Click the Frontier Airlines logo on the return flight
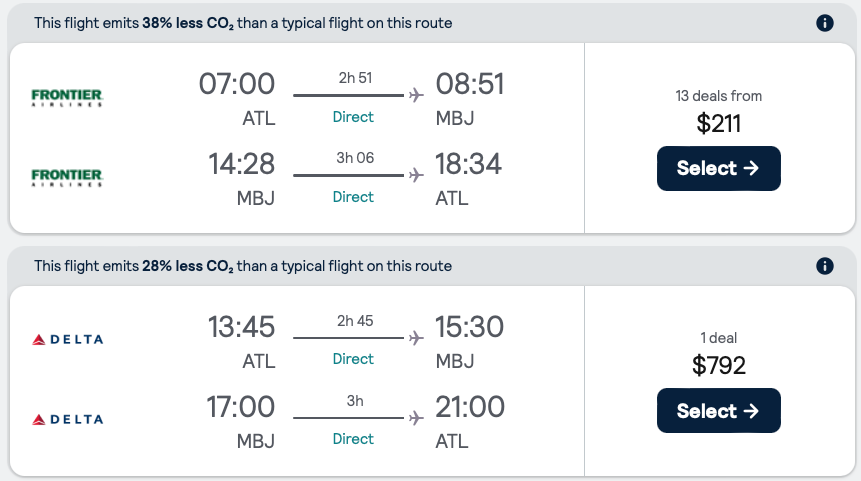The height and width of the screenshot is (481, 861). (68, 177)
